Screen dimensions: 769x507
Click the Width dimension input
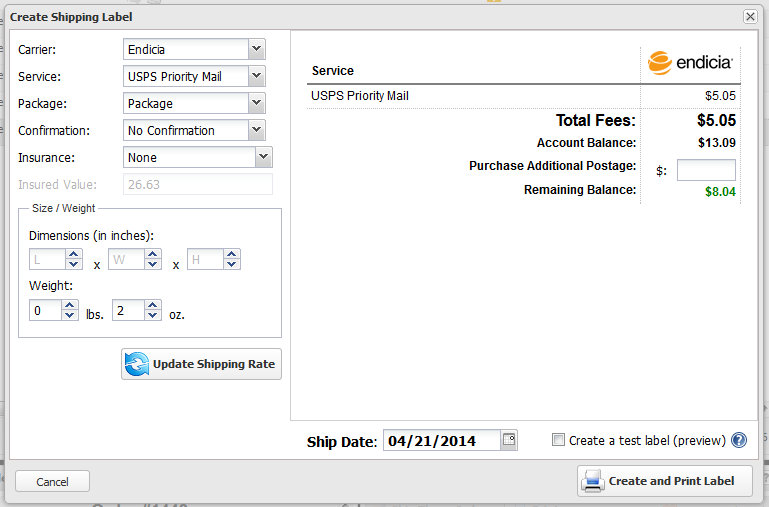126,259
